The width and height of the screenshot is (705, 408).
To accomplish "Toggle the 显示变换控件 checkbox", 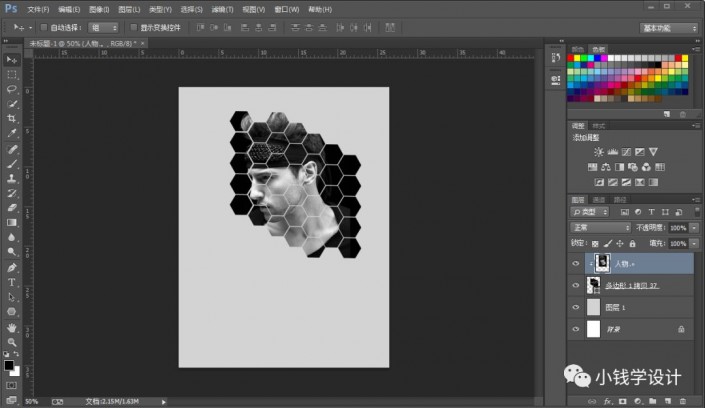I will [132, 27].
